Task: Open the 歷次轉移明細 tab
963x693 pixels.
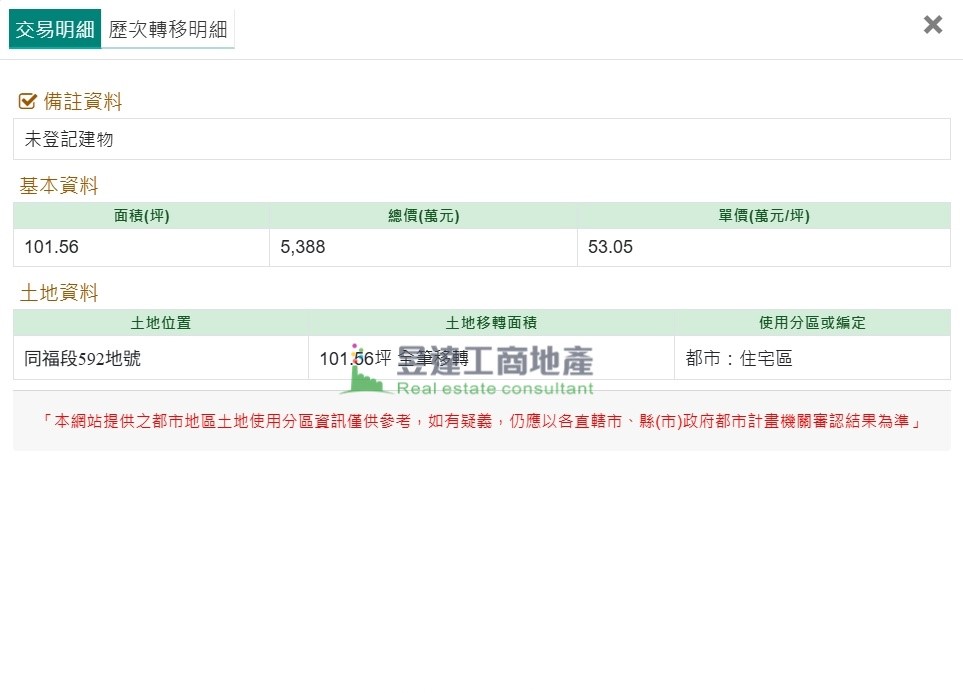Action: click(168, 30)
